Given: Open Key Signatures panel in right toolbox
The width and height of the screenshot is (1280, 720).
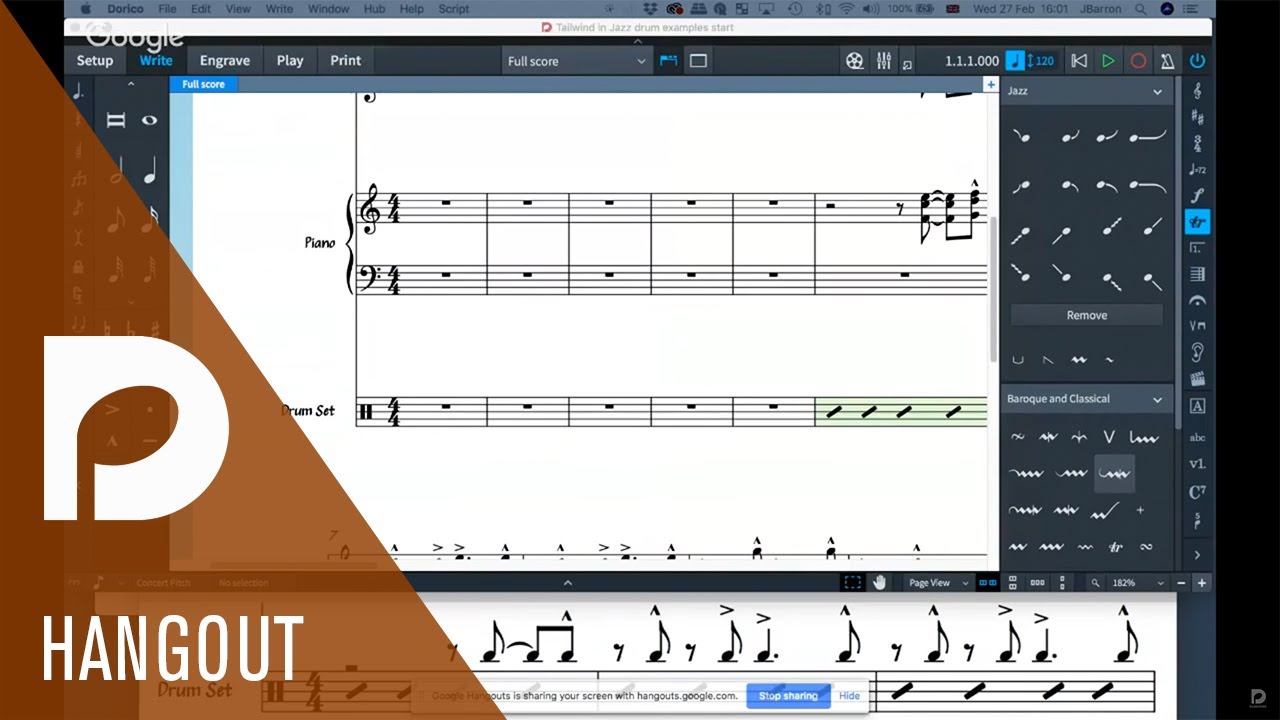Looking at the screenshot, I should [x=1197, y=117].
